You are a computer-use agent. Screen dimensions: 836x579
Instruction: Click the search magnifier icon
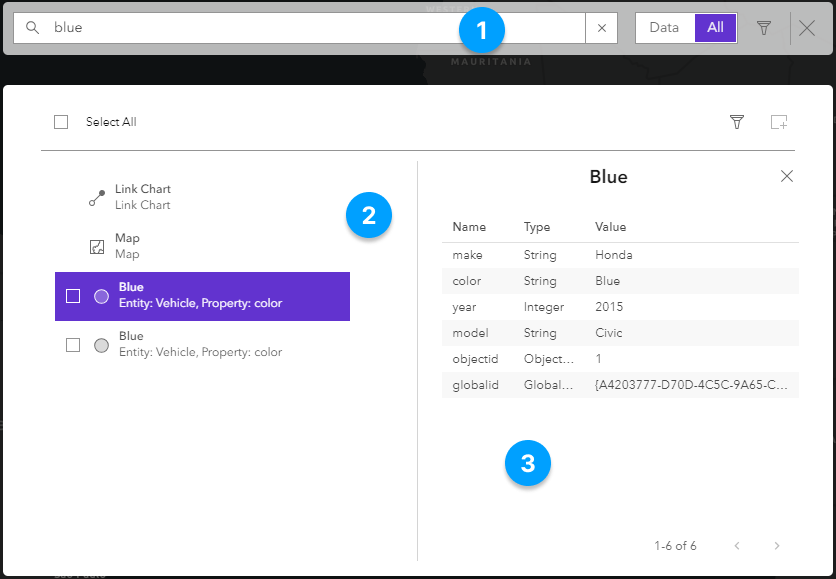click(32, 28)
